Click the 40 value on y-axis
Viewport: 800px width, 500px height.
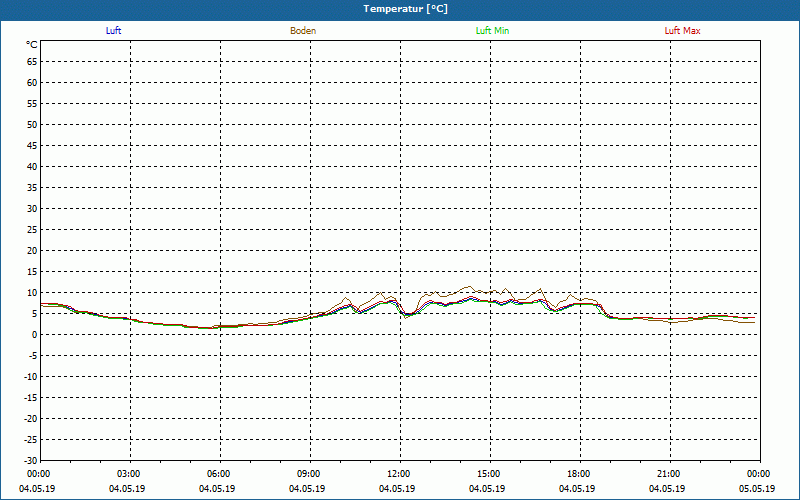[32, 167]
